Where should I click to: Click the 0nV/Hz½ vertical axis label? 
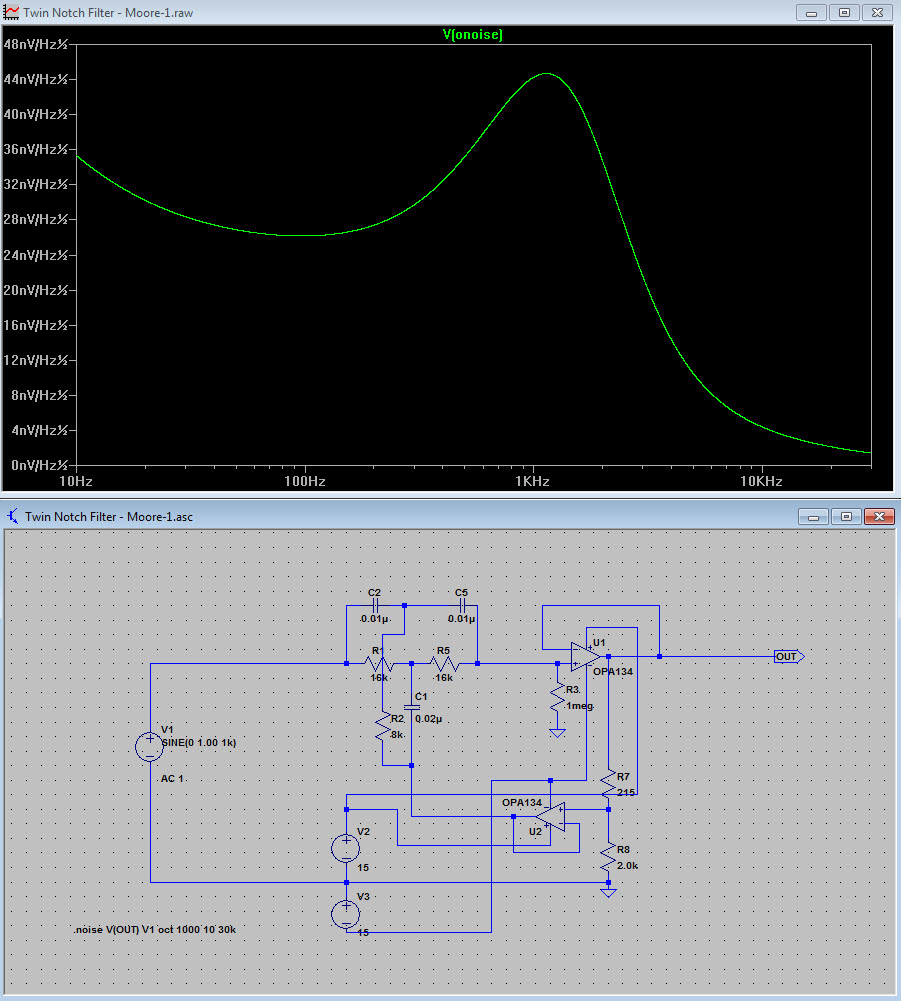click(40, 465)
